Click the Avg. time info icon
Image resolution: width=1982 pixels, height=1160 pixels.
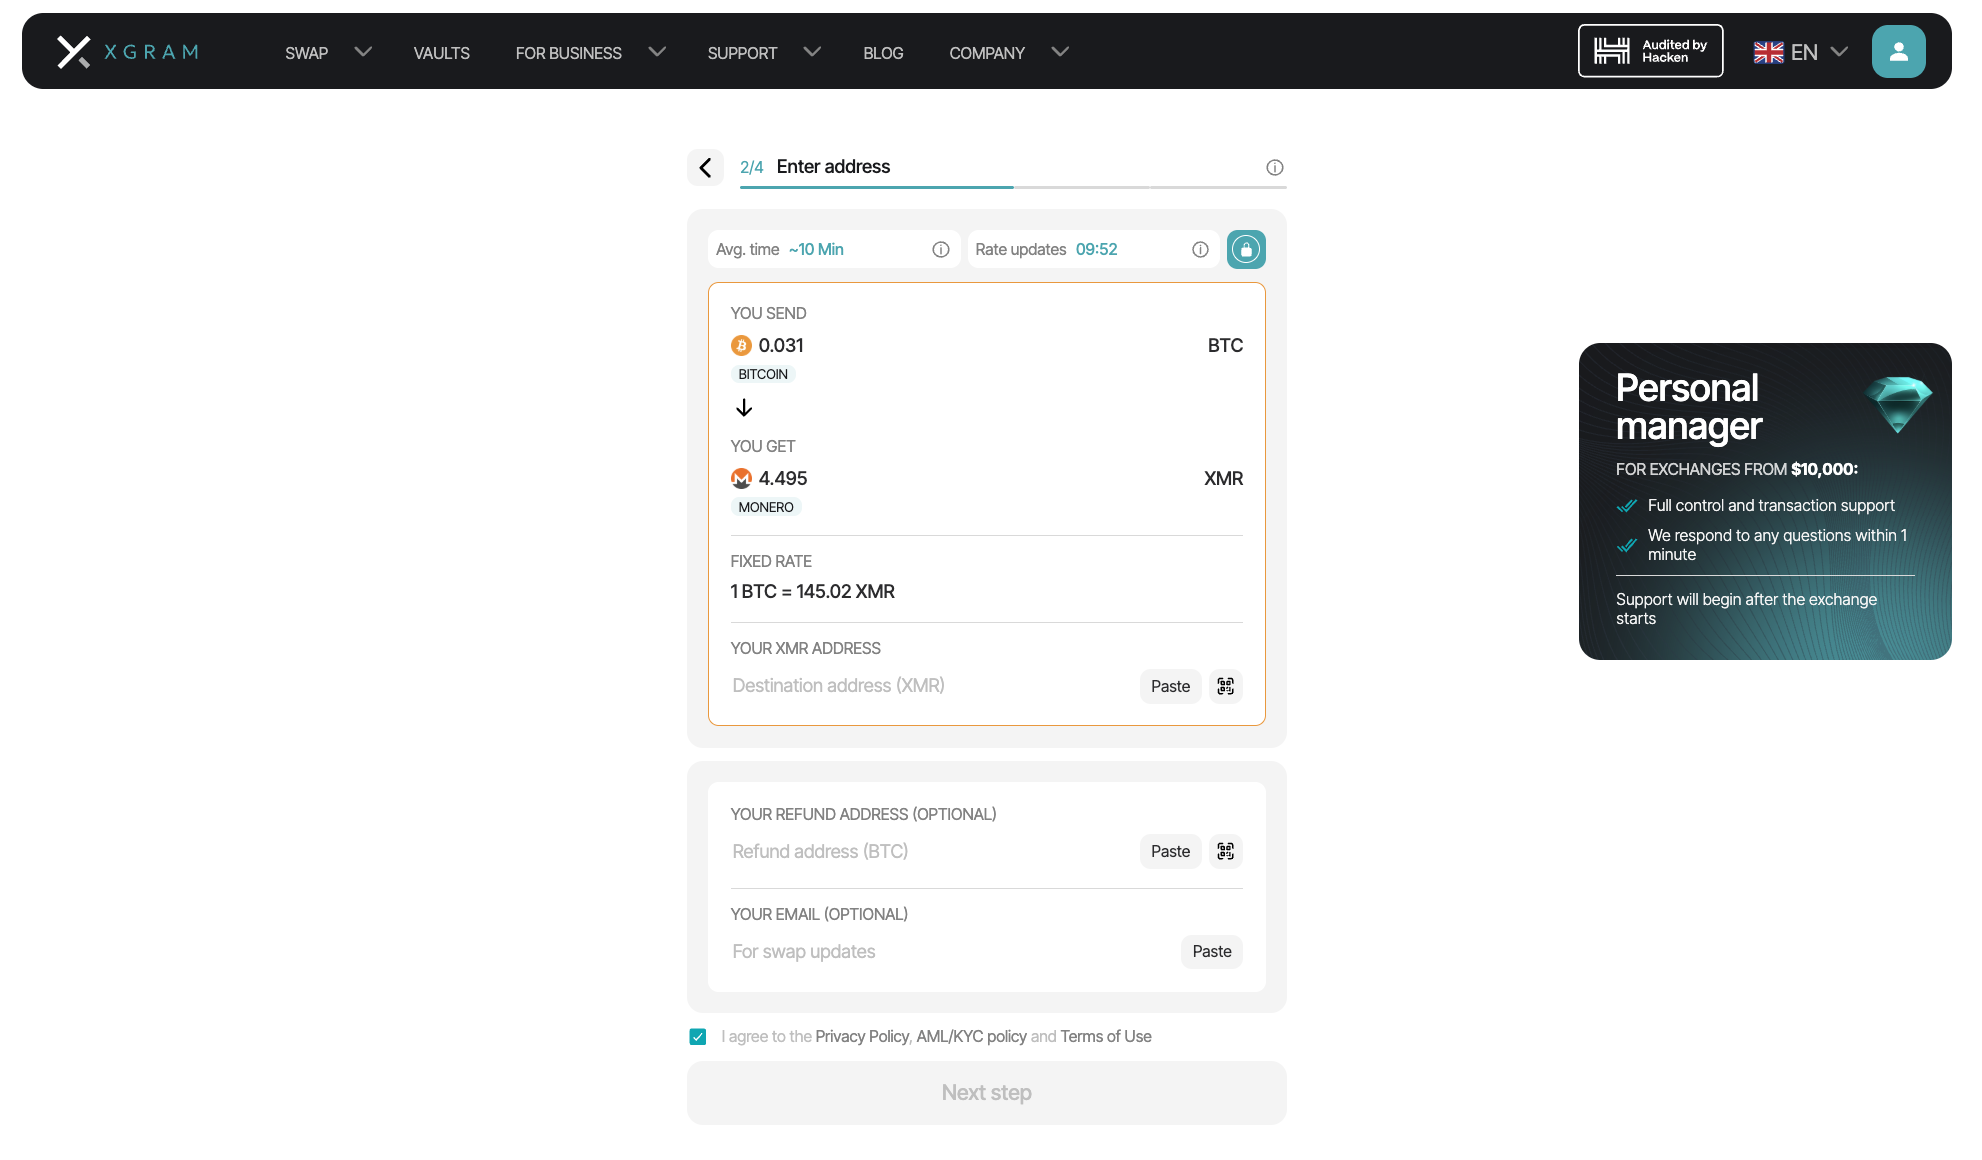click(x=940, y=250)
